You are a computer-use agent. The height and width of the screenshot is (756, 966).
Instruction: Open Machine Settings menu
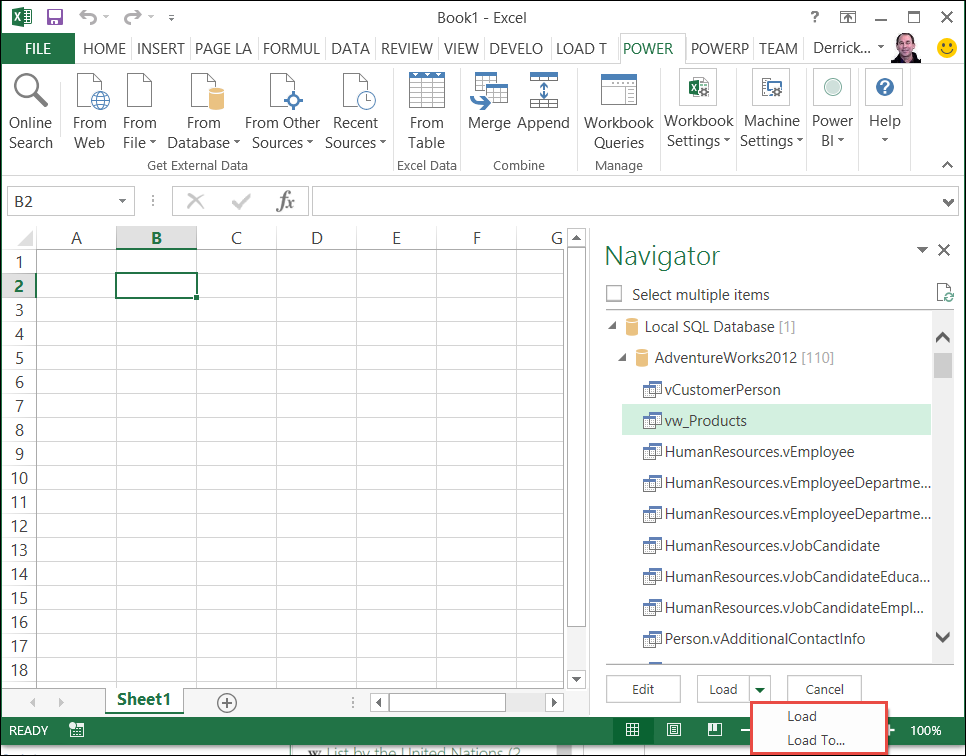[771, 110]
